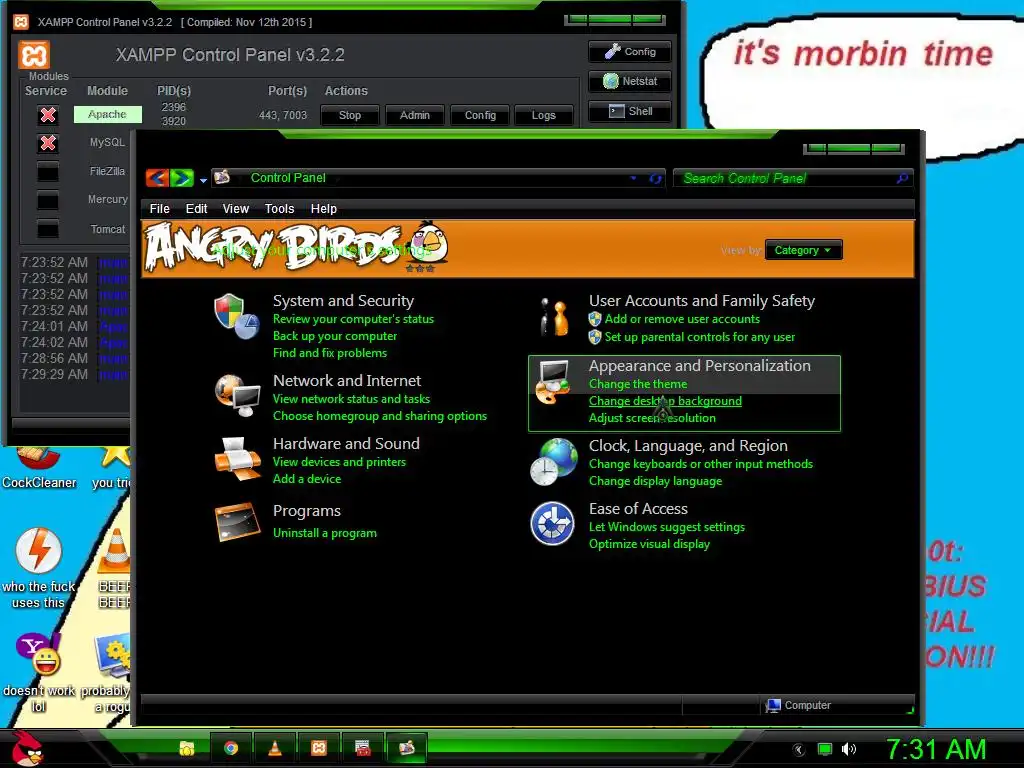This screenshot has height=768, width=1024.
Task: Launch Chrome from the taskbar
Action: tap(231, 748)
